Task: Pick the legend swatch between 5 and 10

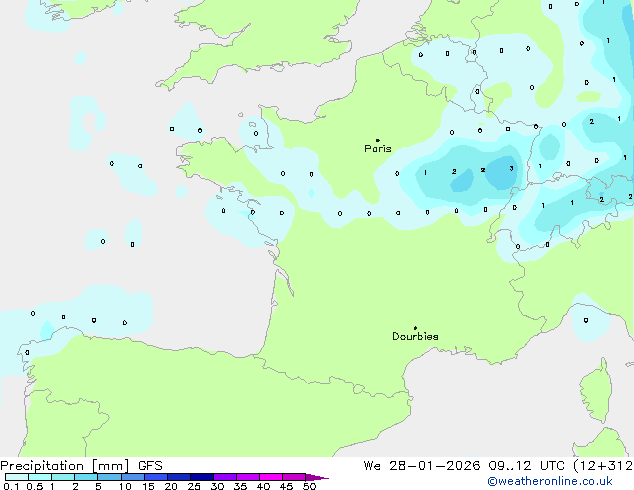Action: pos(109,477)
